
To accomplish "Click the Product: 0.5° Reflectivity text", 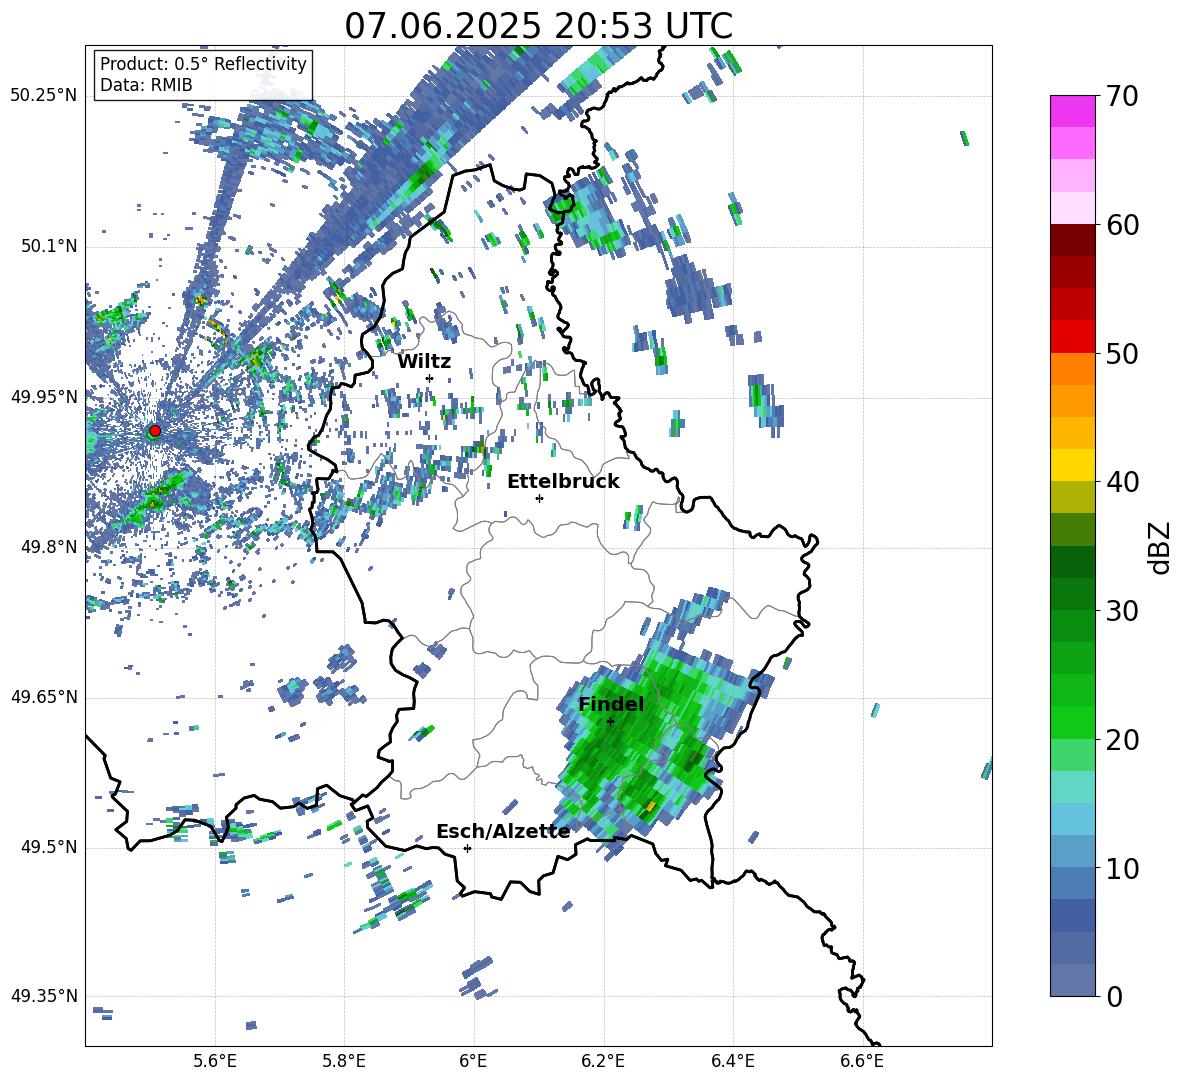I will [x=203, y=63].
